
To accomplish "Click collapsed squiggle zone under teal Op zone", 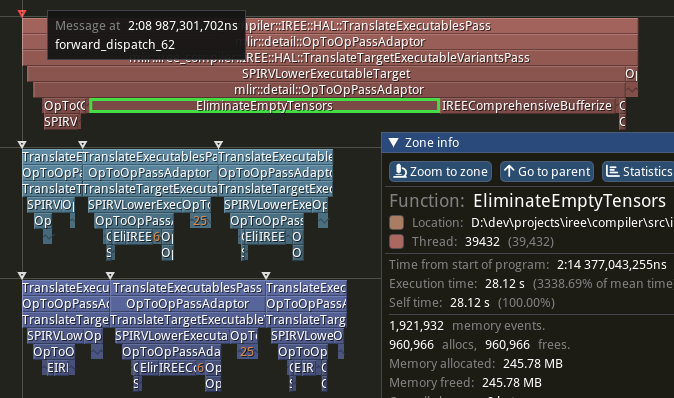I will tap(47, 237).
